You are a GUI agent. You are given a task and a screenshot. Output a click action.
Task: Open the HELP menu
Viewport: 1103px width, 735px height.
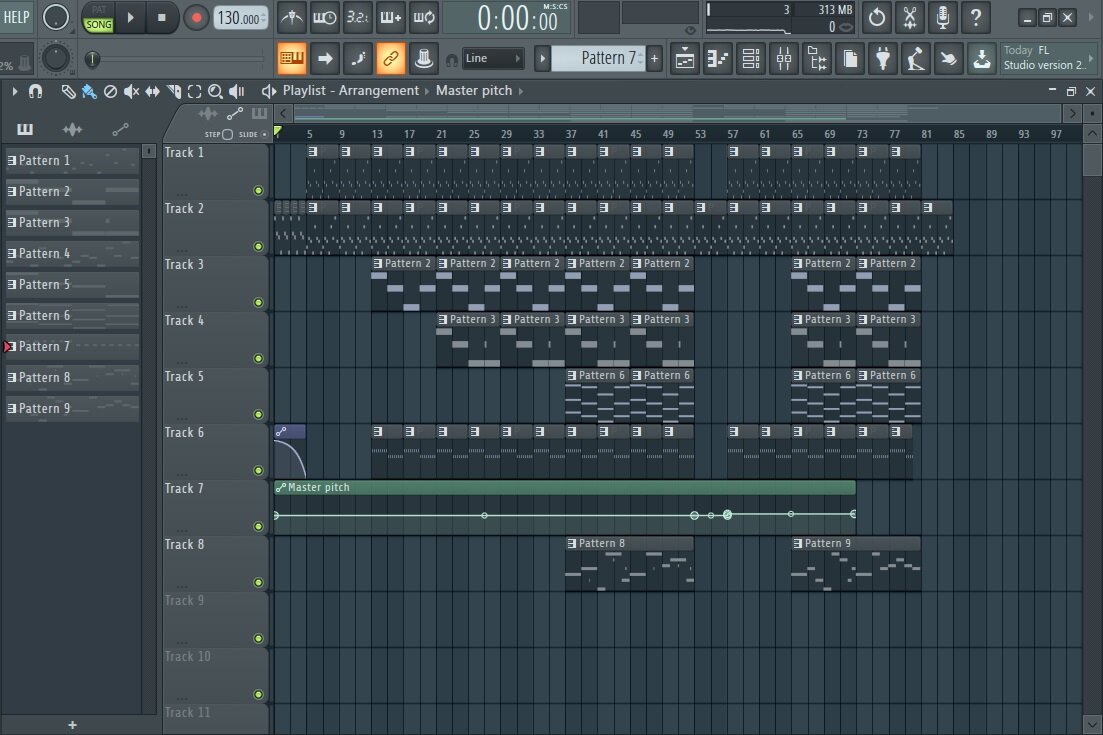16,17
